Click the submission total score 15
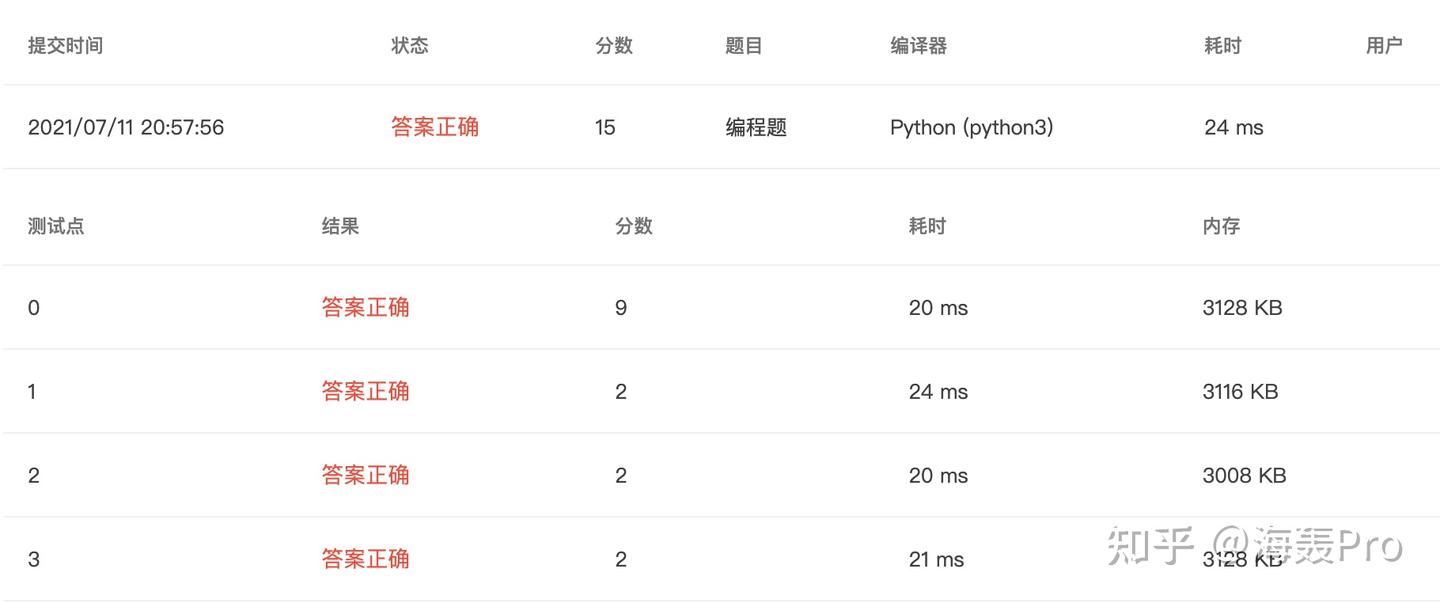The image size is (1440, 603). [605, 127]
